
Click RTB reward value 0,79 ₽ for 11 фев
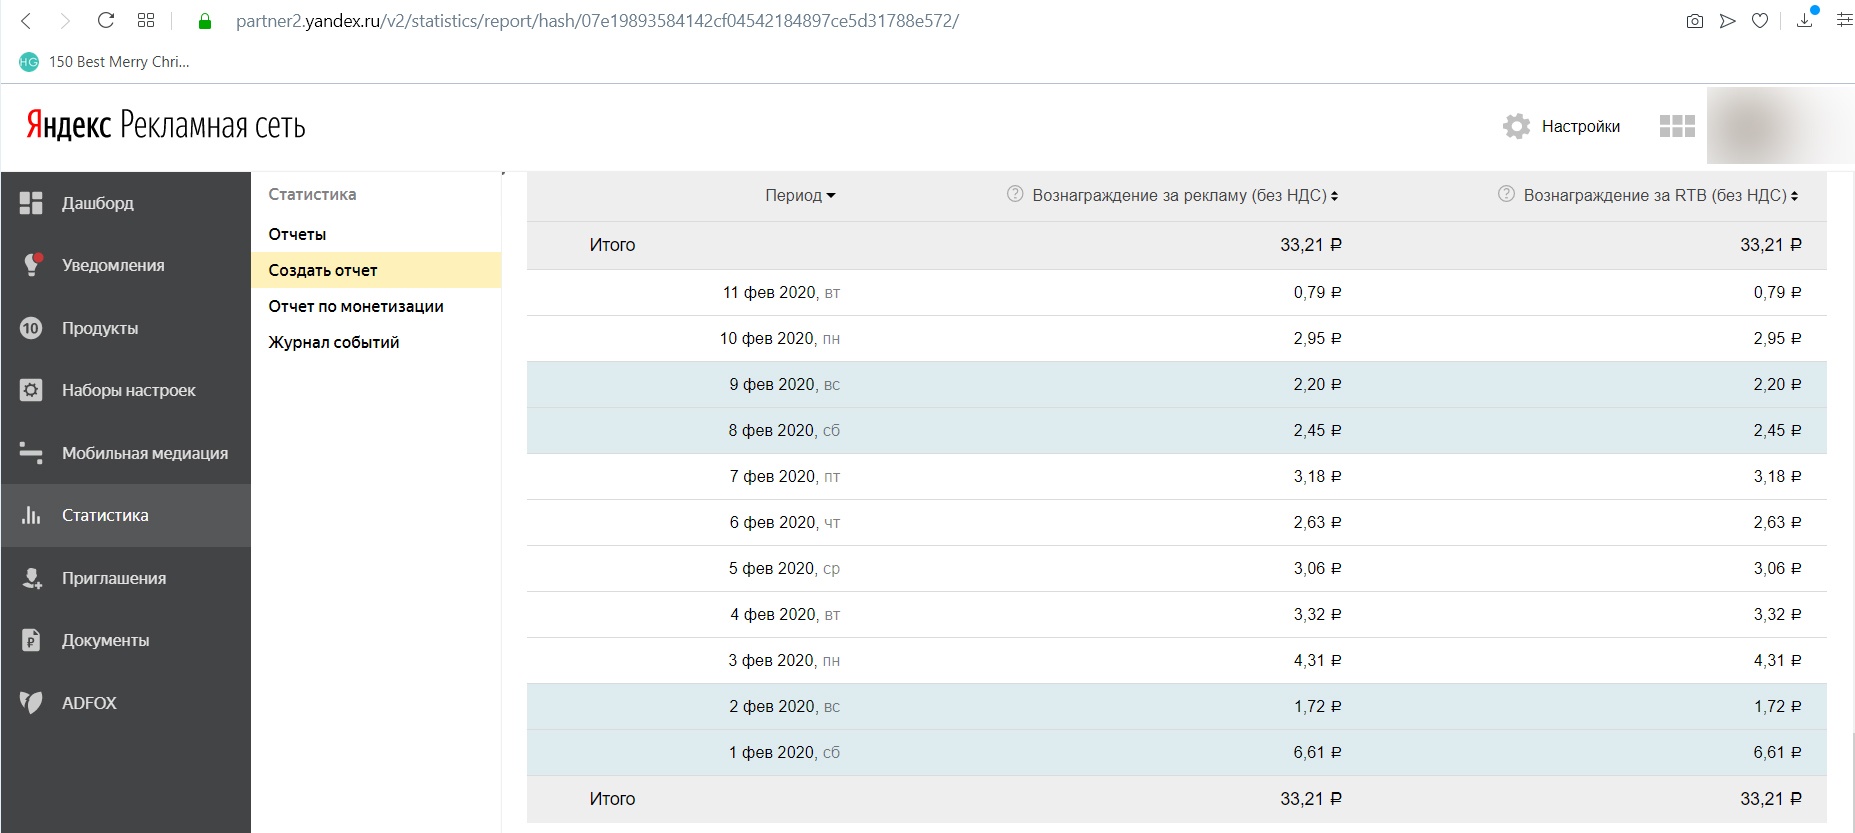(x=1777, y=293)
